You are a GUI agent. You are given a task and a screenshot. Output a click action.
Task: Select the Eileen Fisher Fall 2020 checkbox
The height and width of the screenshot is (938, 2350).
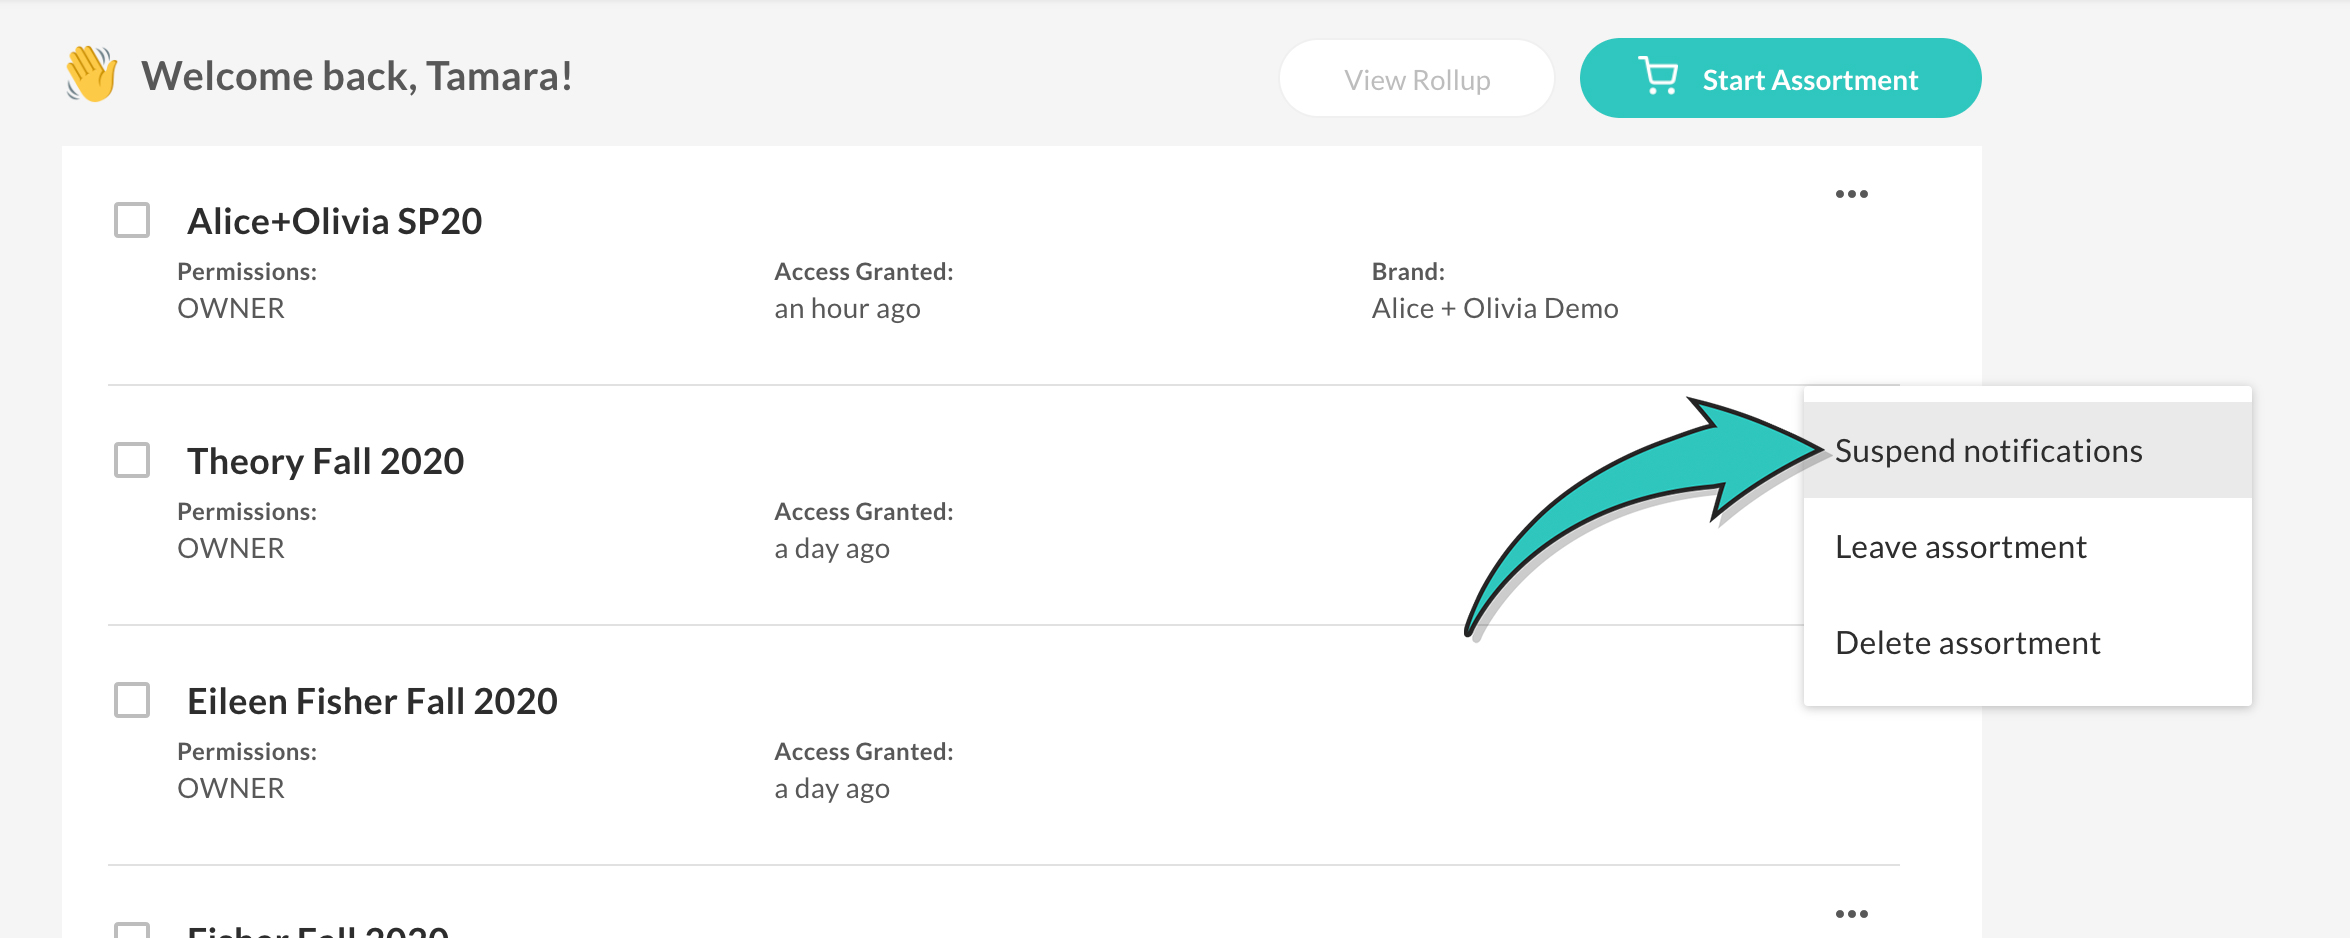pyautogui.click(x=132, y=700)
